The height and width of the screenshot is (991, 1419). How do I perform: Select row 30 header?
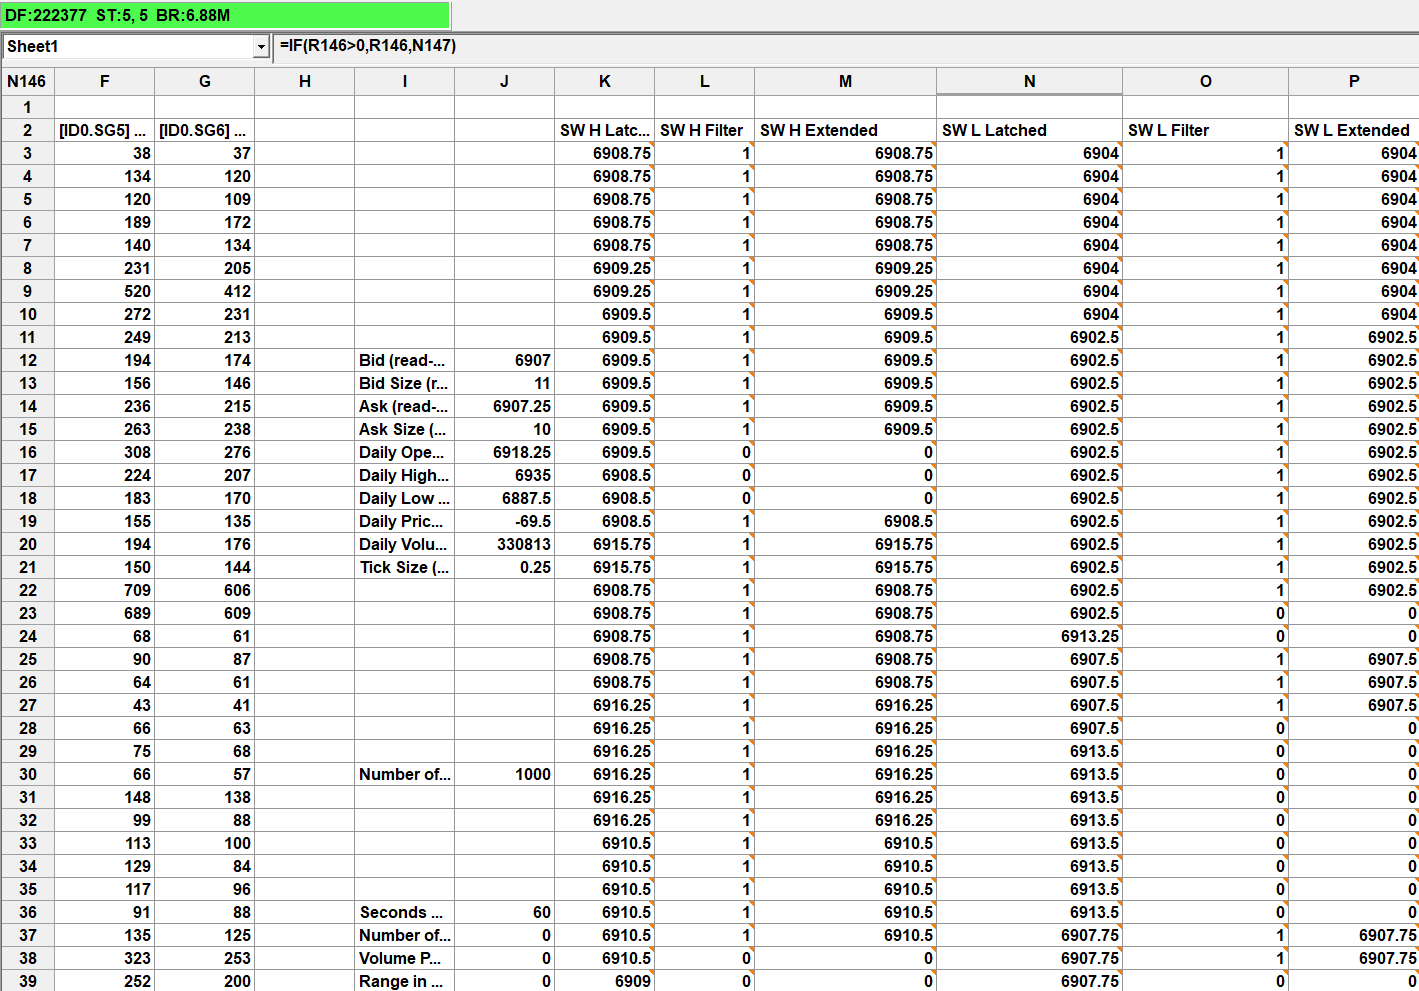[x=27, y=774]
